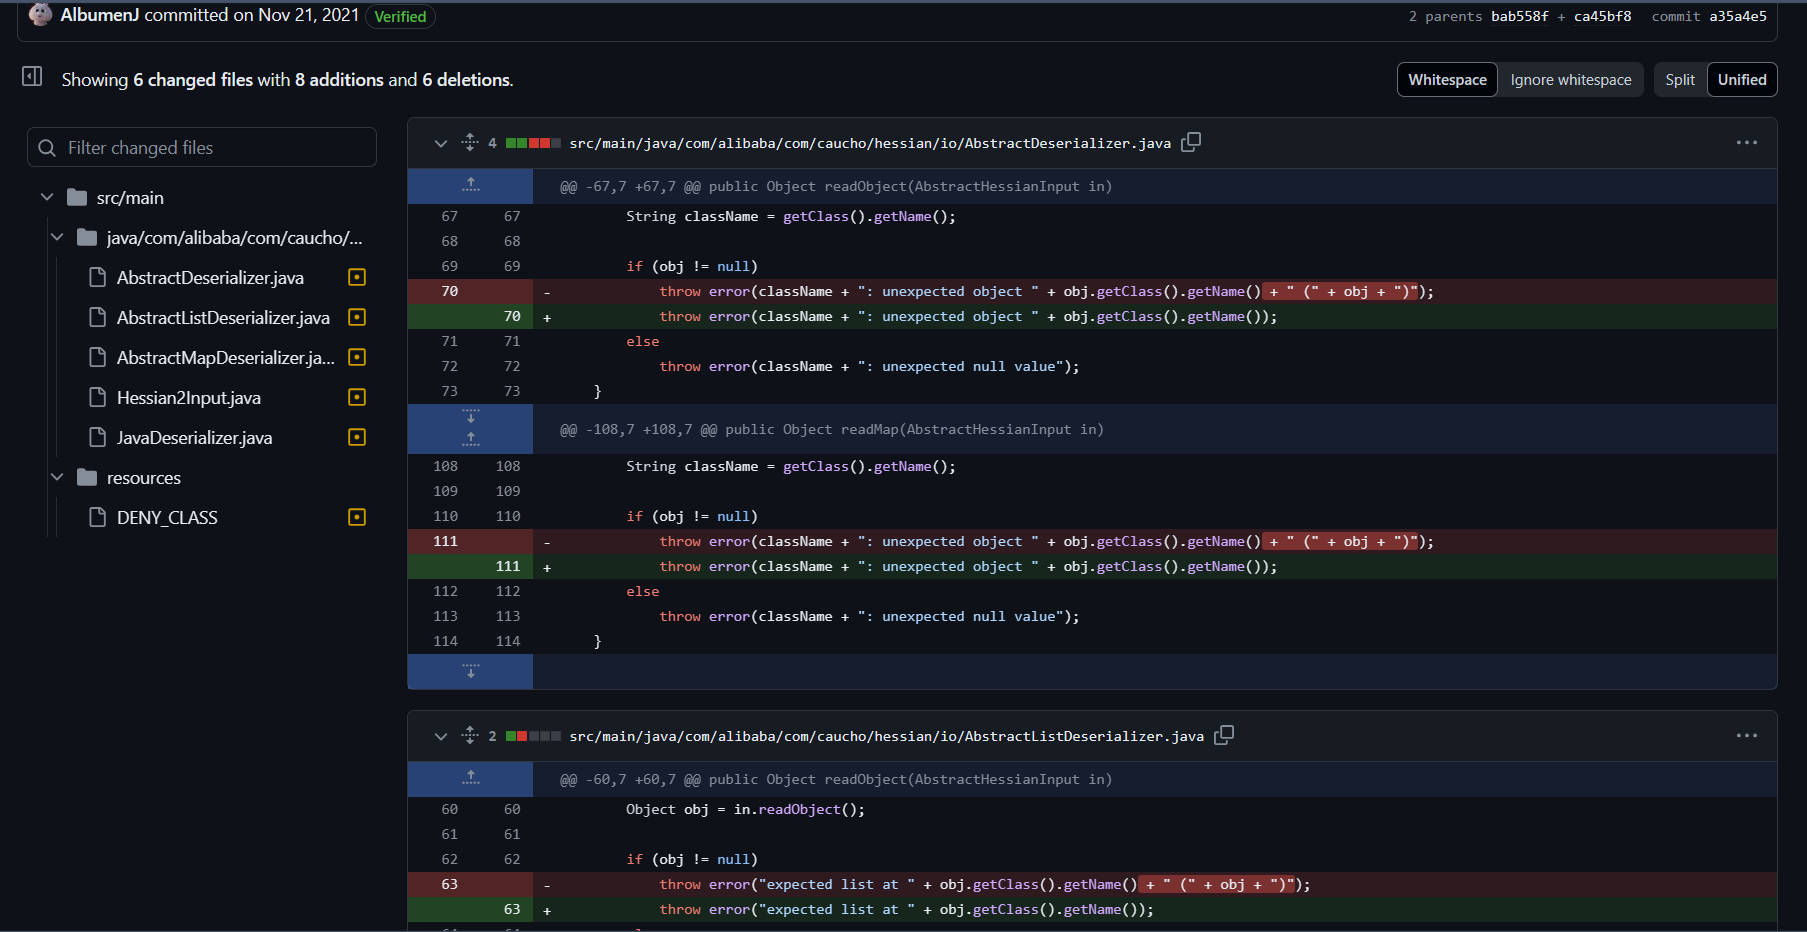
Task: Collapse java/com/alibaba/com/caucho folder
Action: coord(57,237)
